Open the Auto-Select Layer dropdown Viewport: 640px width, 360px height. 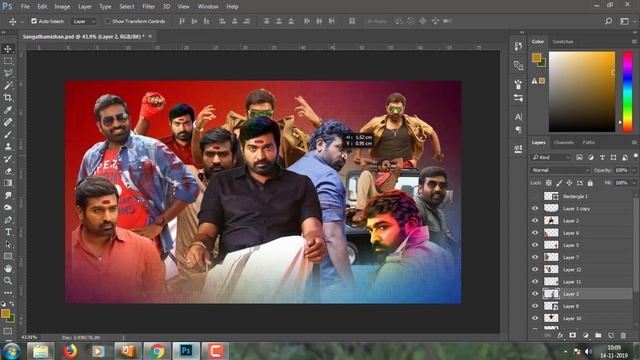84,21
